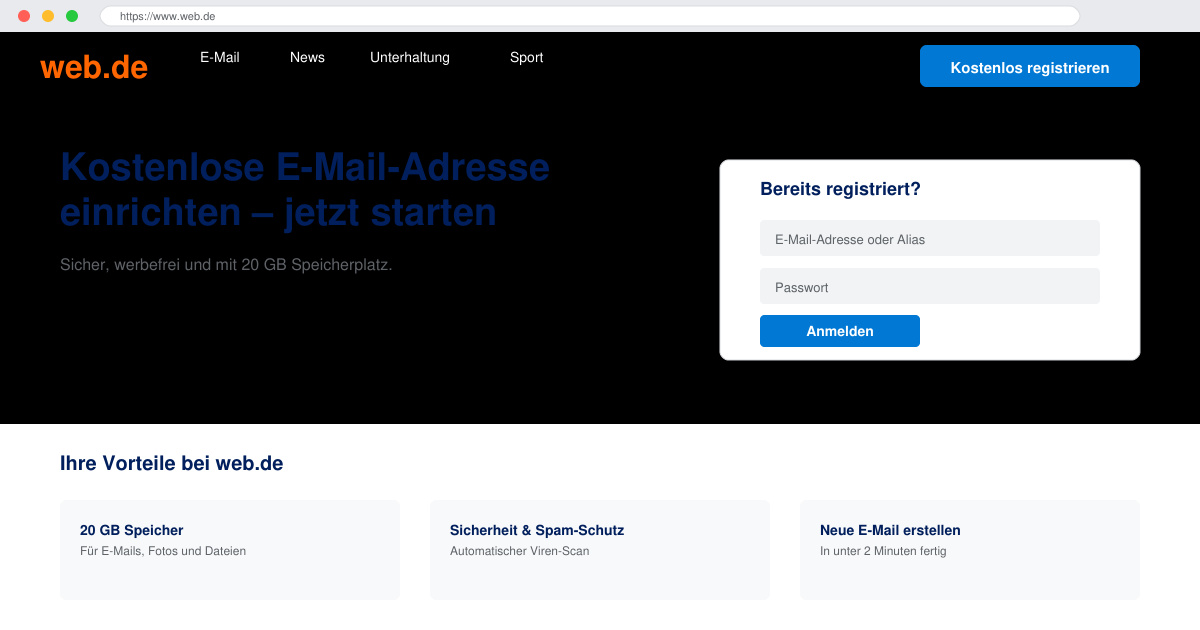The width and height of the screenshot is (1200, 630).
Task: Minimize the window with the yellow button
Action: pyautogui.click(x=48, y=16)
